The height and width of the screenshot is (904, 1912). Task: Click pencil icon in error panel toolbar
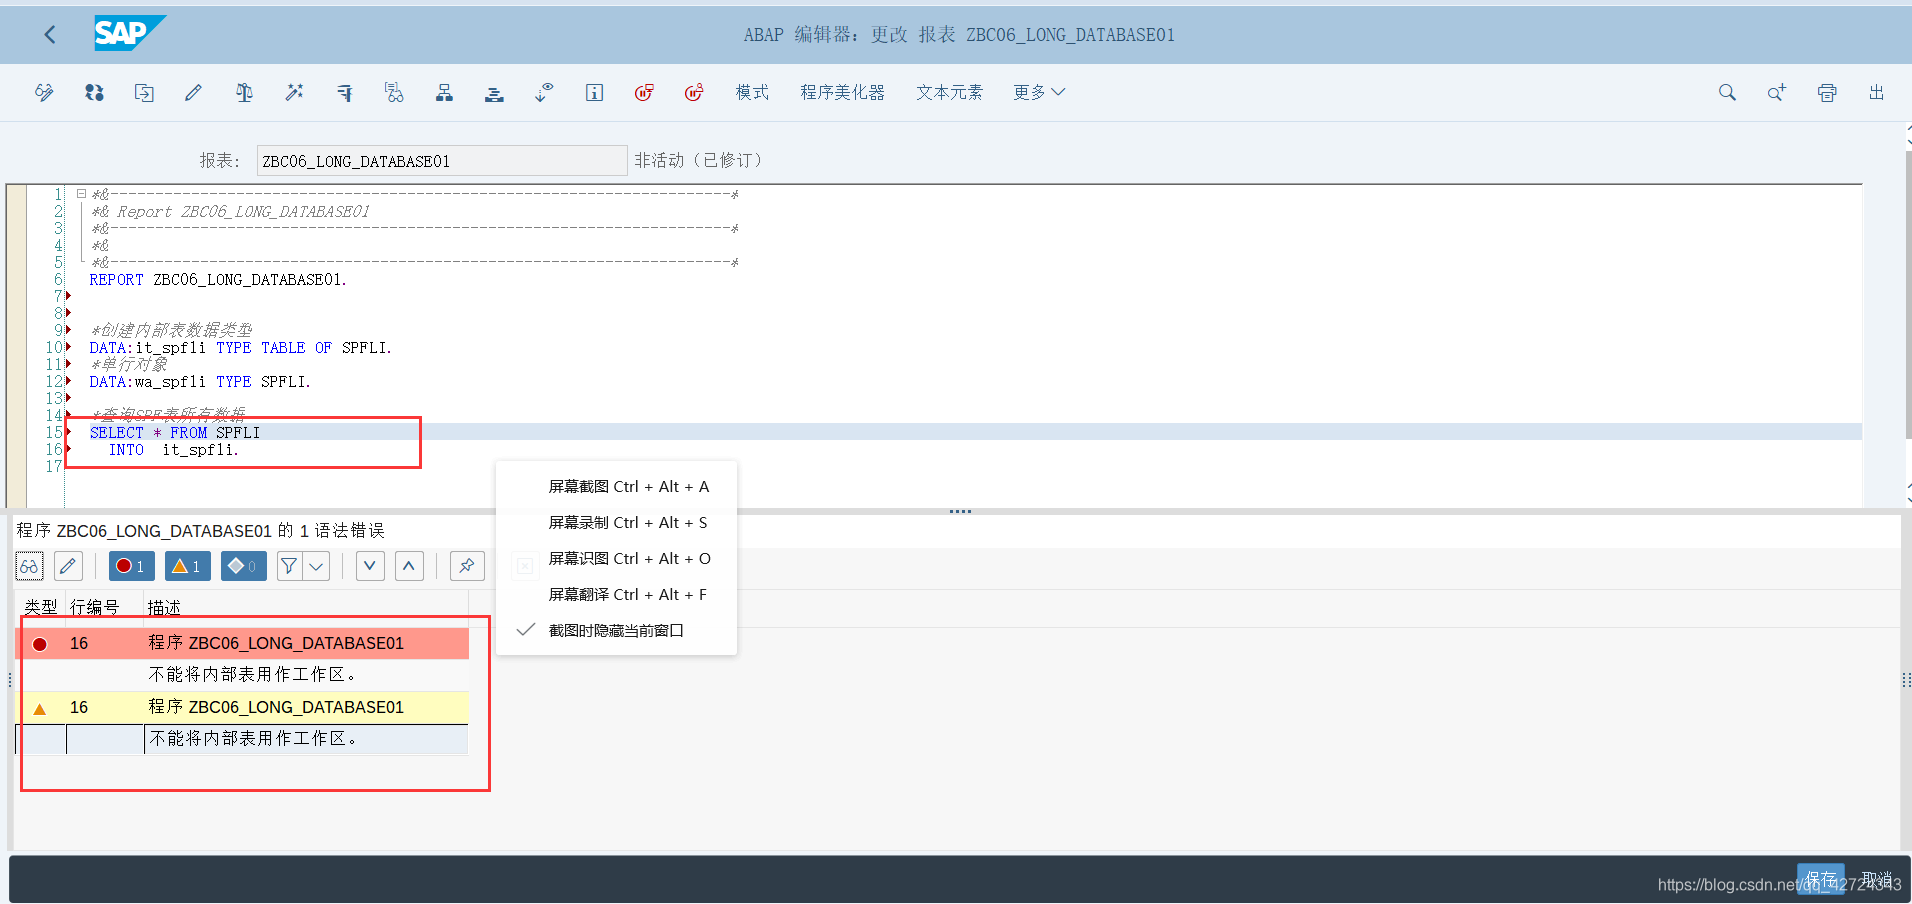(x=68, y=567)
